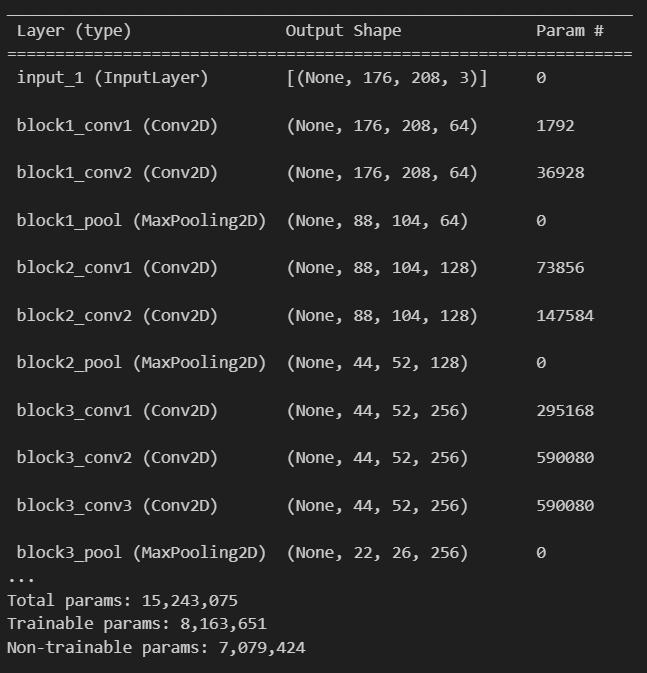Click the block2_conv2 param count 147584
647x673 pixels.
[564, 316]
